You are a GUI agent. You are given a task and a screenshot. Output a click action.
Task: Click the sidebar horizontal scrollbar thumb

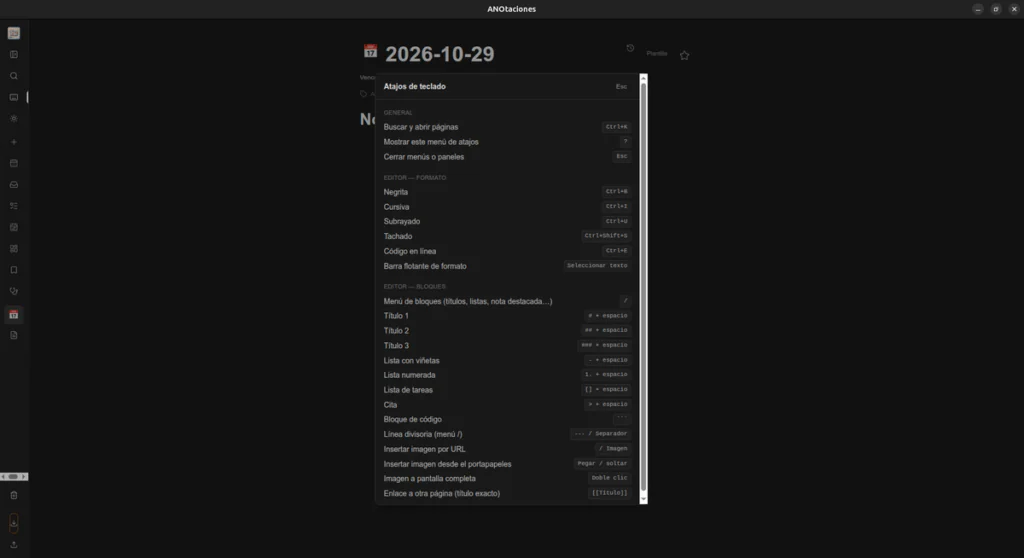point(13,477)
